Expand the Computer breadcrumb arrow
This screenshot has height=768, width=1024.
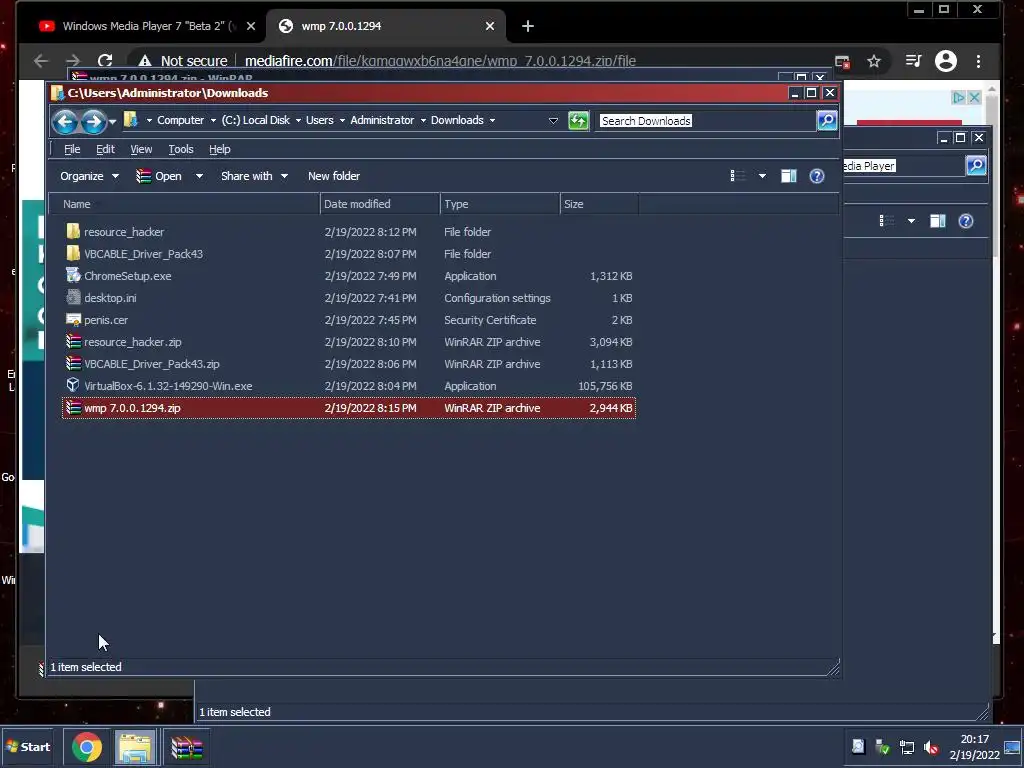click(x=213, y=121)
